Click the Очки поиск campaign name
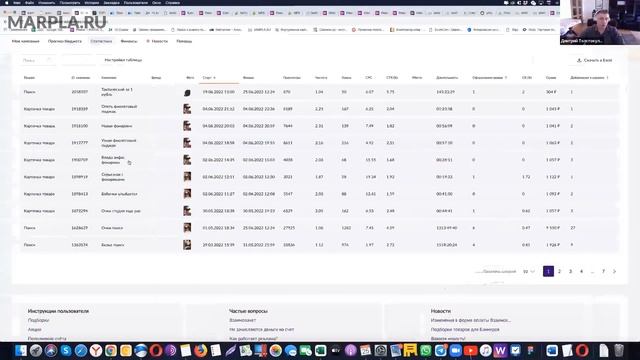The image size is (640, 360). (x=112, y=228)
